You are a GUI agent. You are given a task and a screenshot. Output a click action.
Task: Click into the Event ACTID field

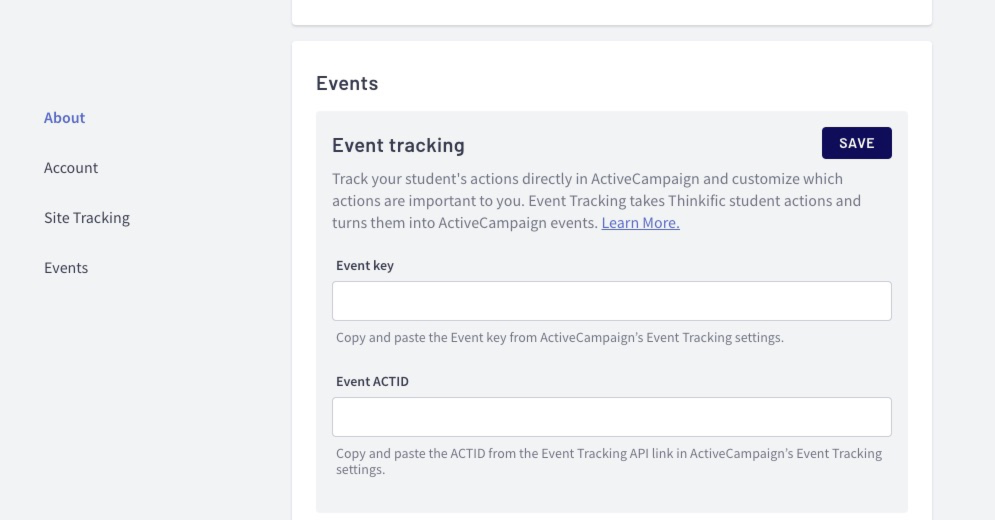click(x=612, y=417)
